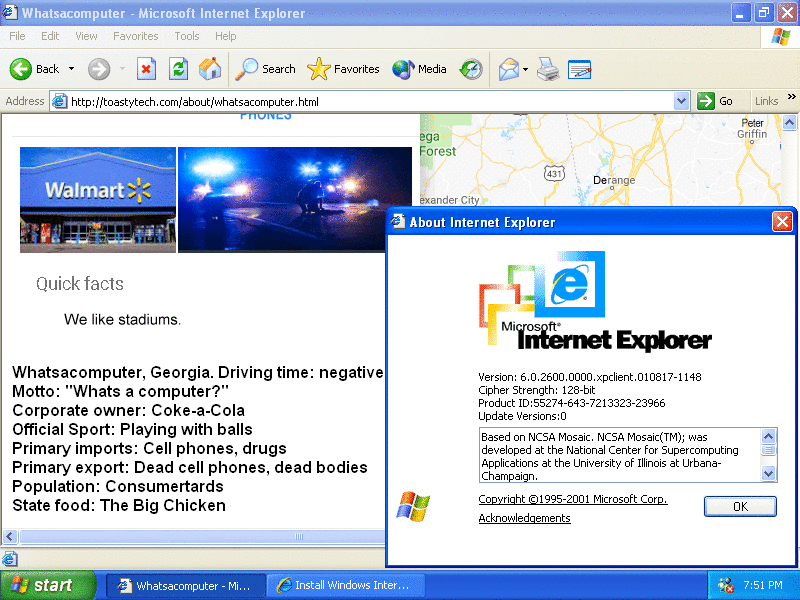This screenshot has width=800, height=600.
Task: Click 'Population: Consumertards' line
Action: pos(118,486)
